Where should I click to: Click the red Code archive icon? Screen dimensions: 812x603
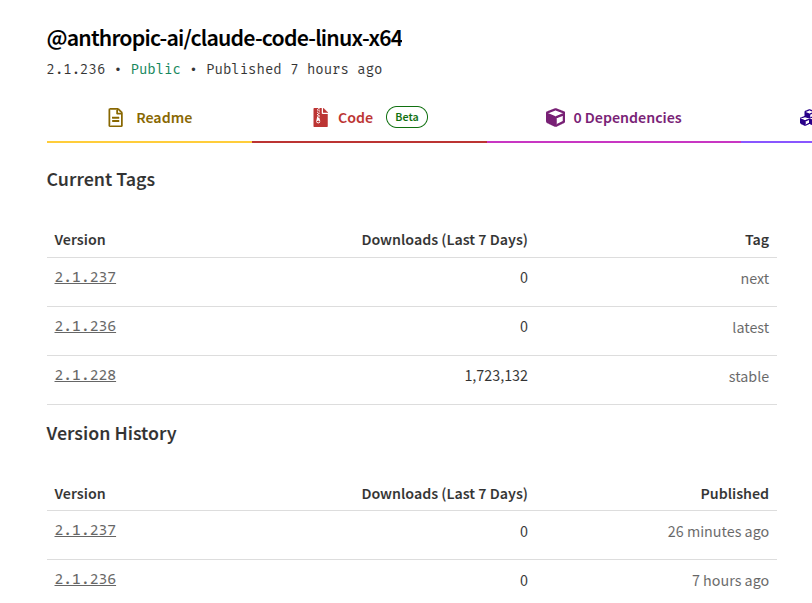click(x=321, y=118)
